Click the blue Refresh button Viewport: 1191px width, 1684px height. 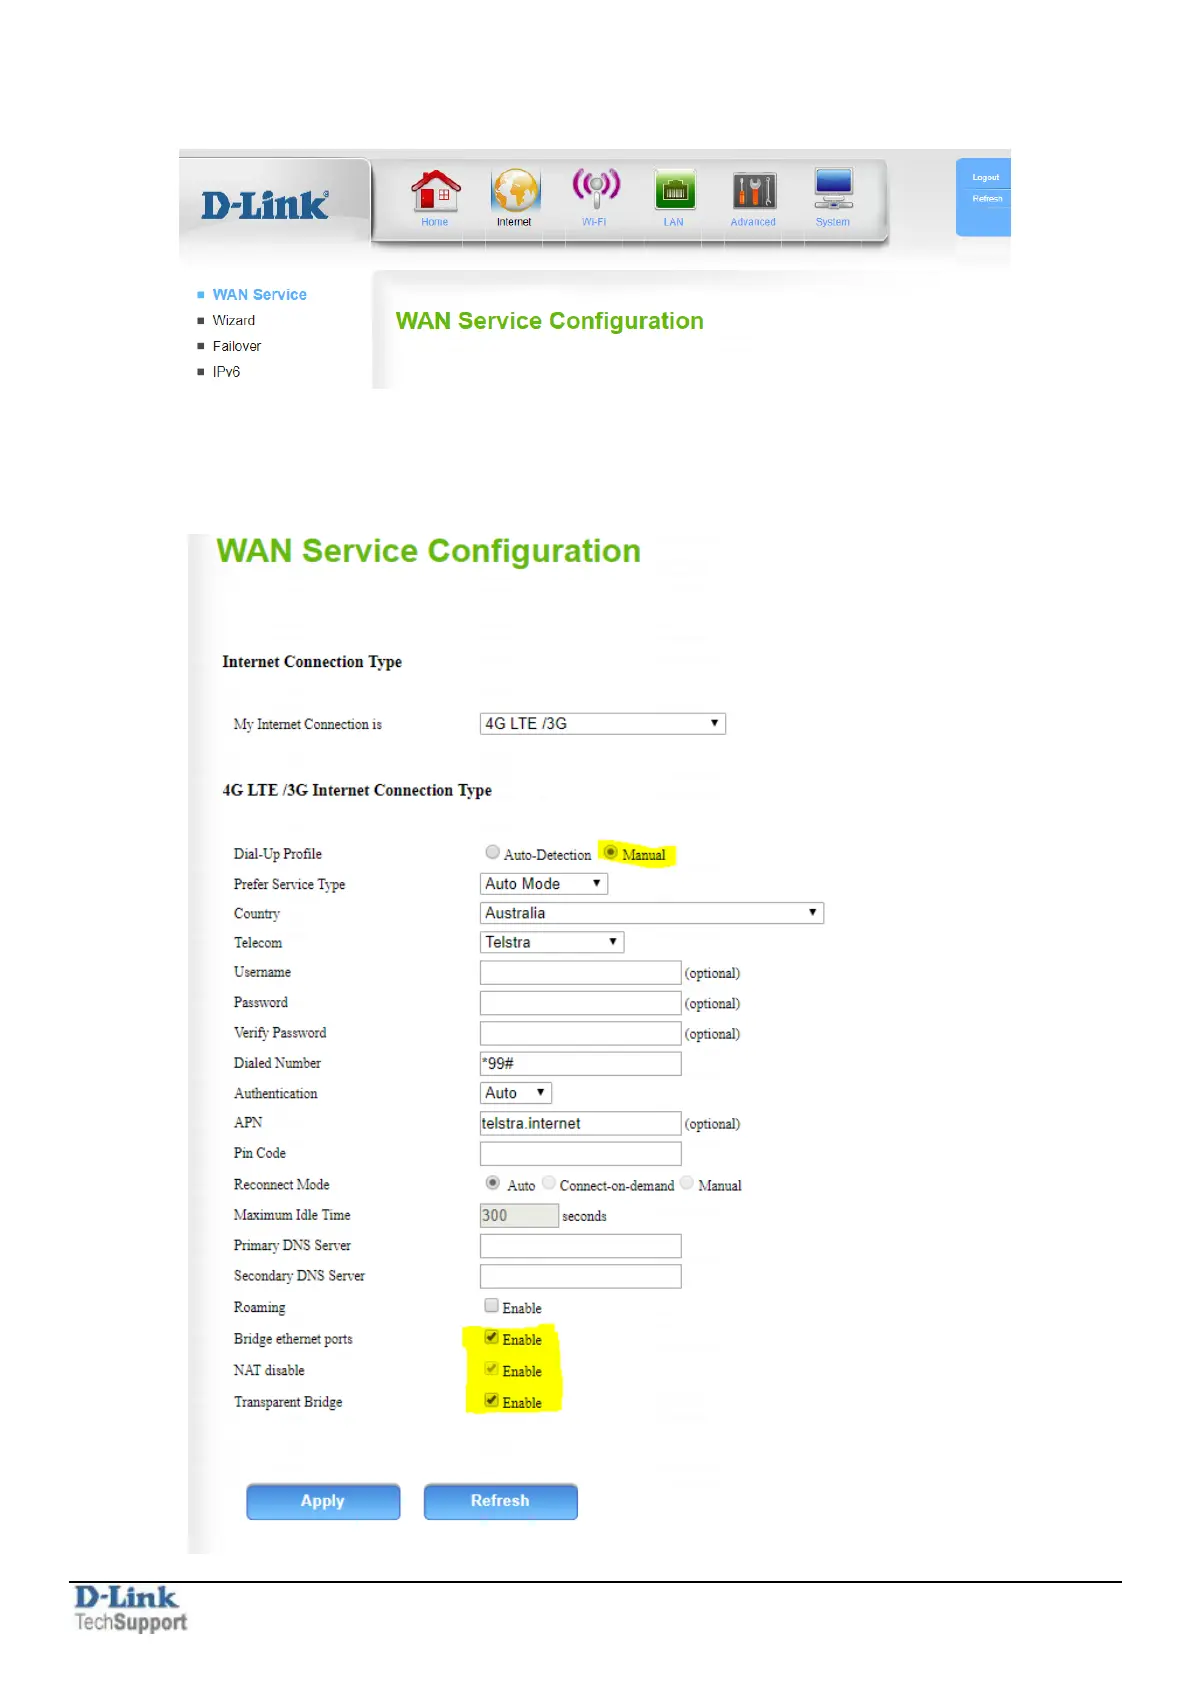pos(500,1501)
